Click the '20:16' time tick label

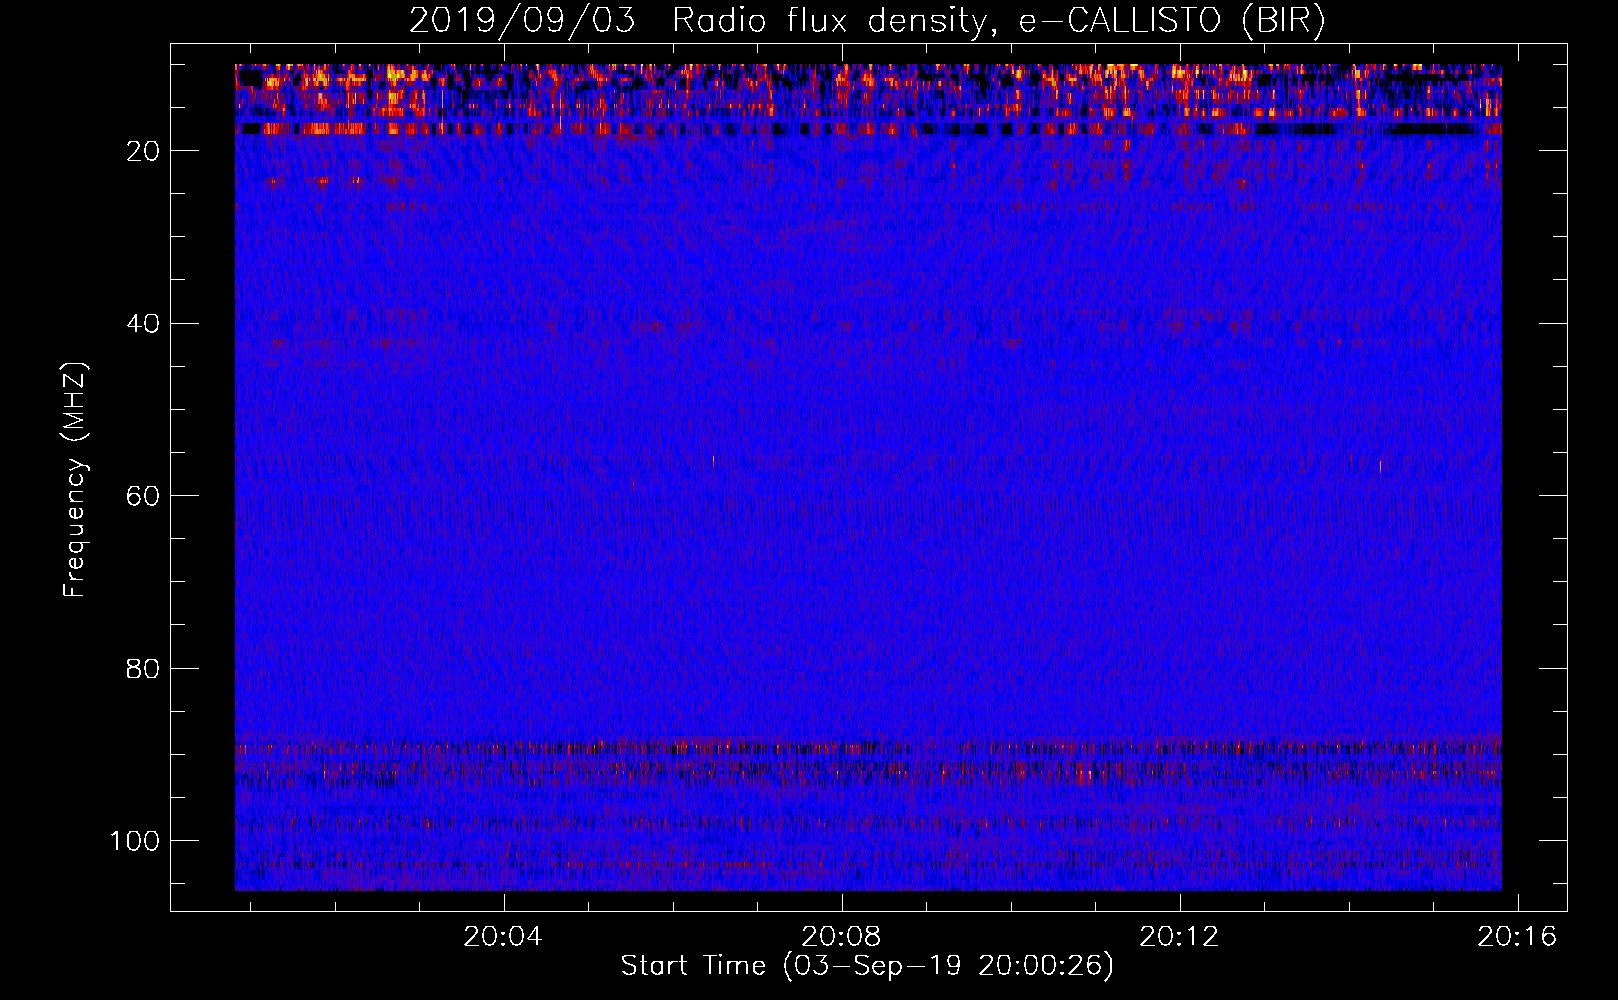pos(1518,936)
